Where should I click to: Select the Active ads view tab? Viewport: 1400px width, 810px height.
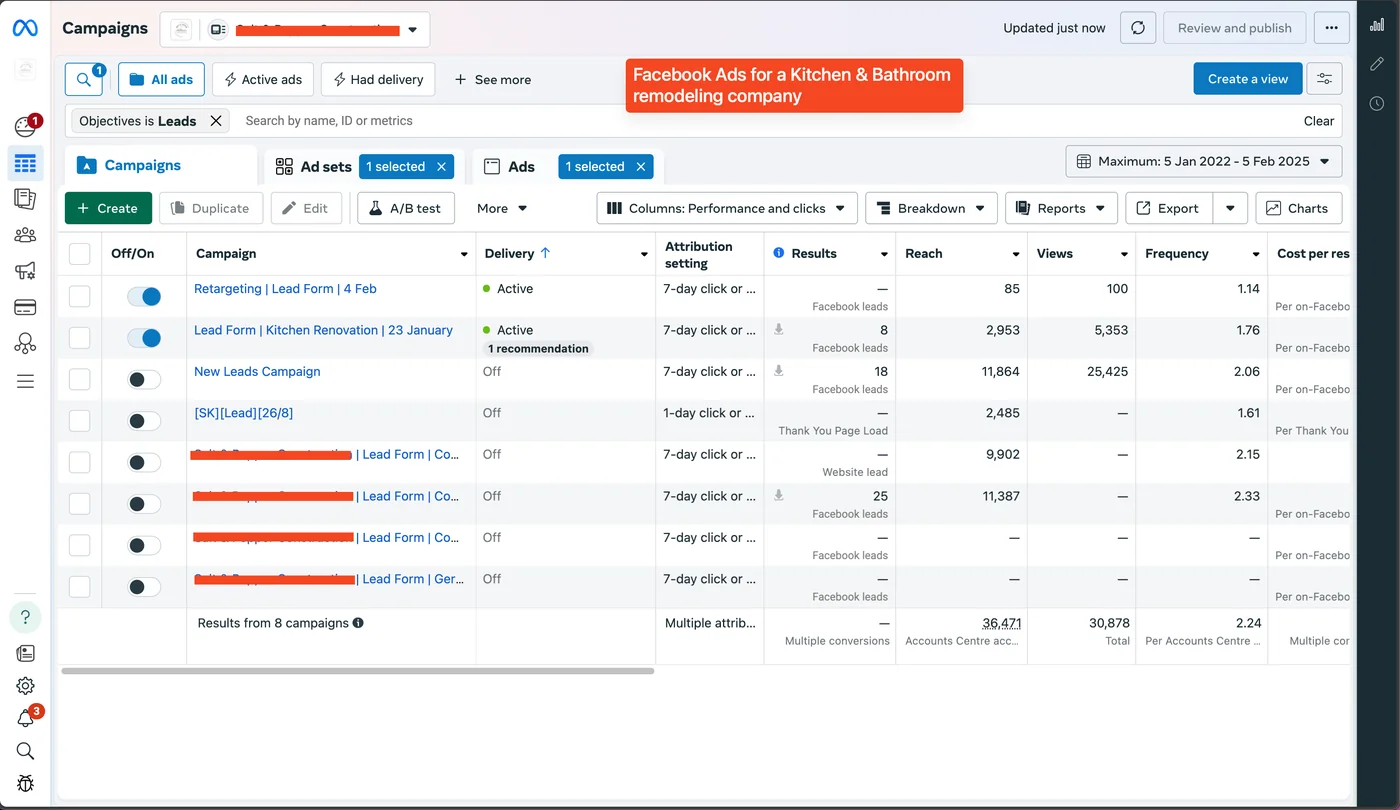coord(264,79)
